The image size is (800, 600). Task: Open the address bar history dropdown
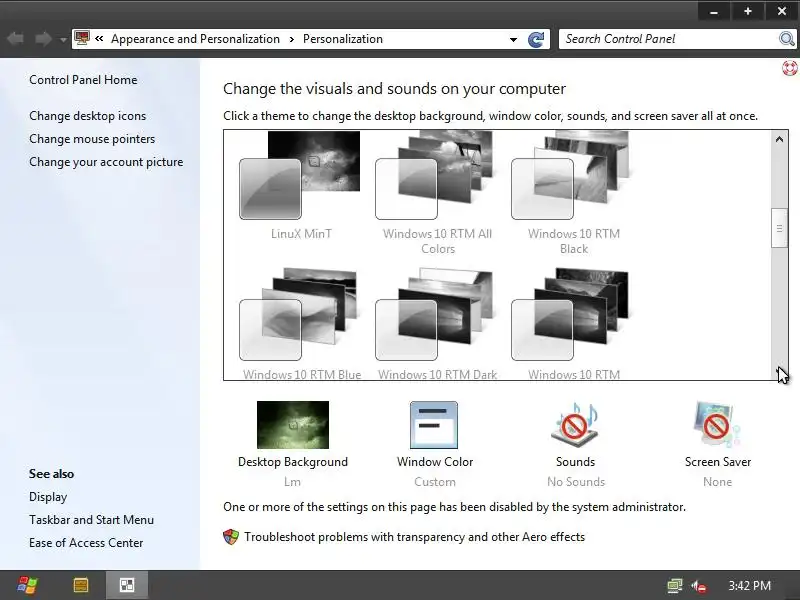pos(513,39)
